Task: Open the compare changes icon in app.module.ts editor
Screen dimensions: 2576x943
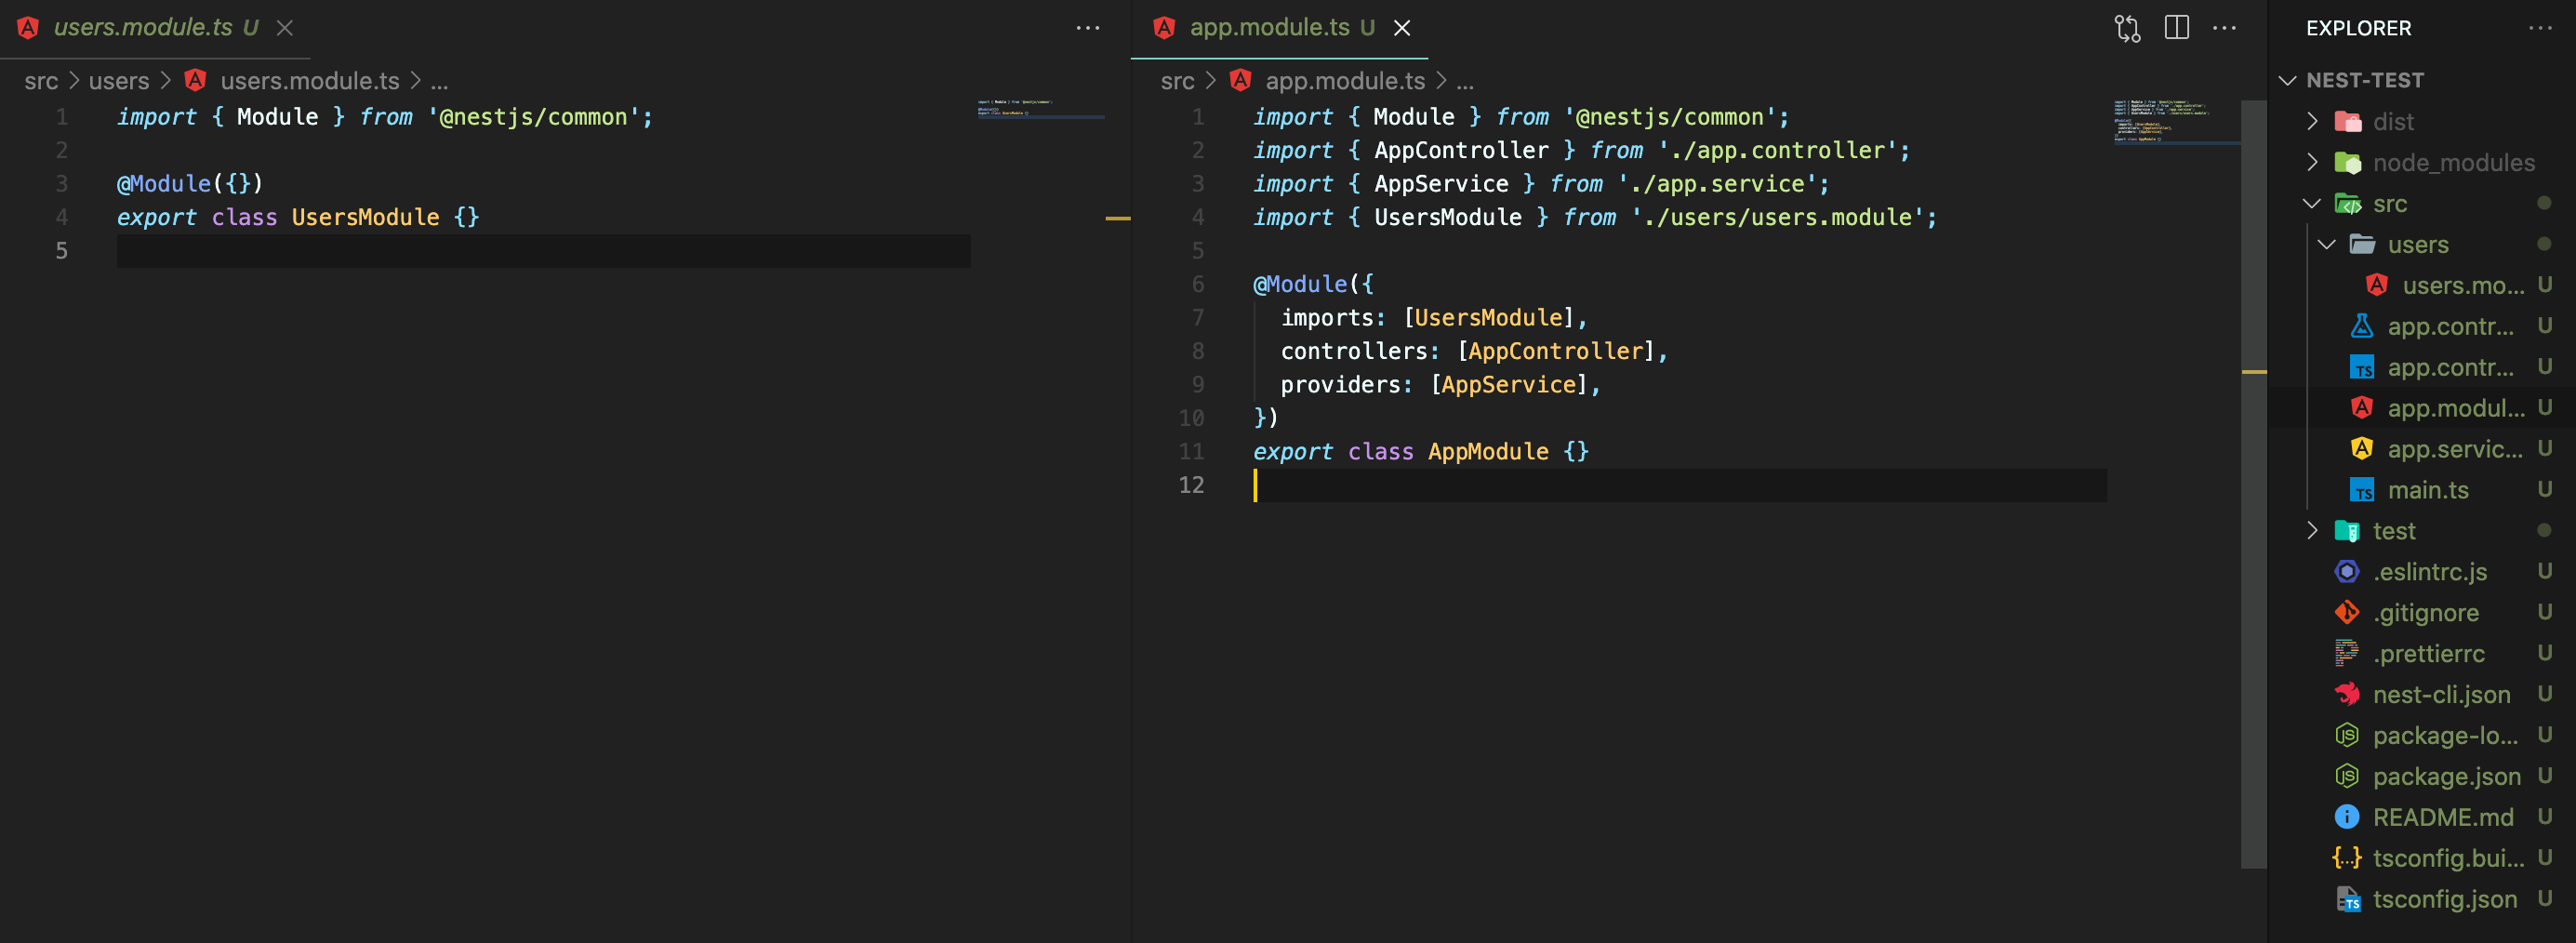Action: tap(2127, 28)
